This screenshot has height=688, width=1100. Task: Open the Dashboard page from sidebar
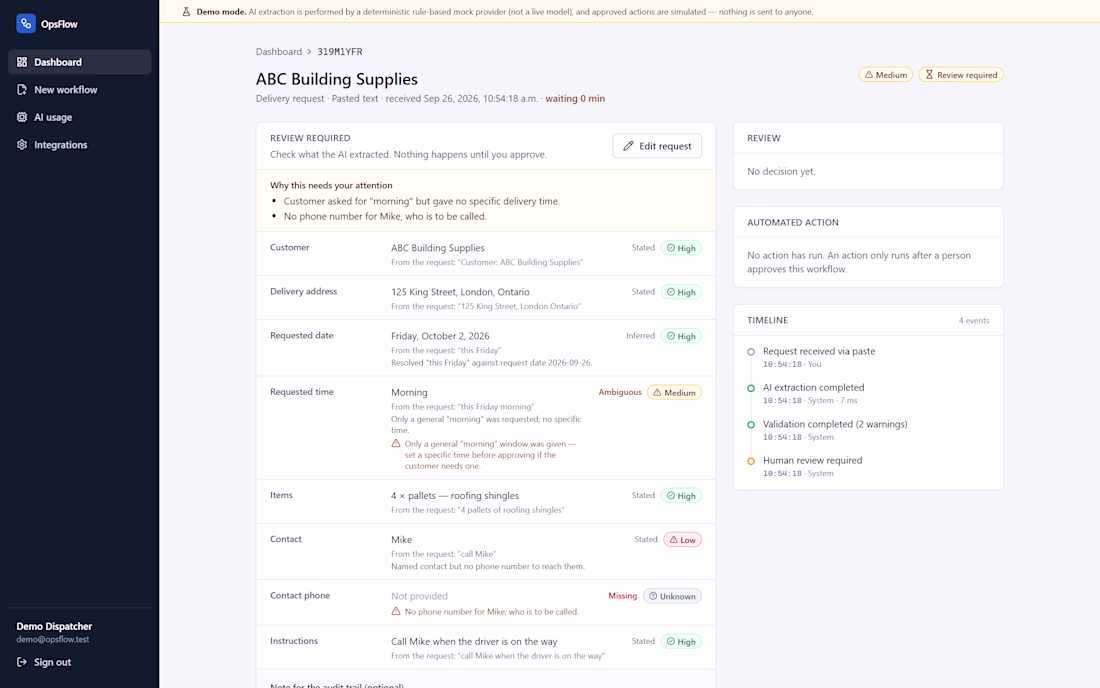79,62
